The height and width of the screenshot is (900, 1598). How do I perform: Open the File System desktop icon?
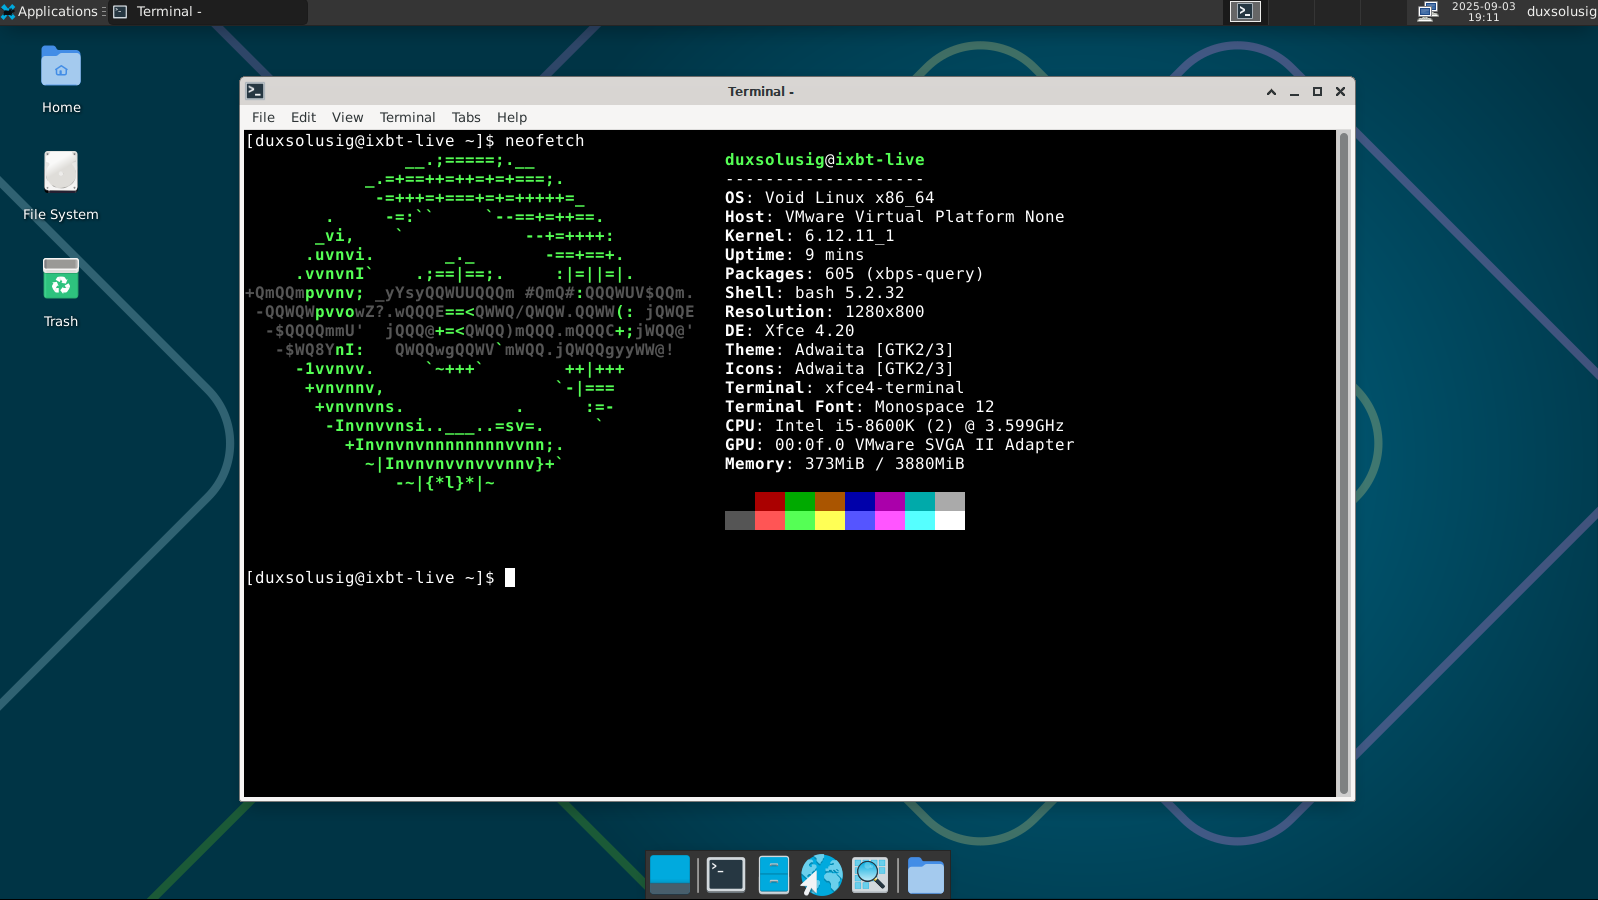[x=61, y=174]
